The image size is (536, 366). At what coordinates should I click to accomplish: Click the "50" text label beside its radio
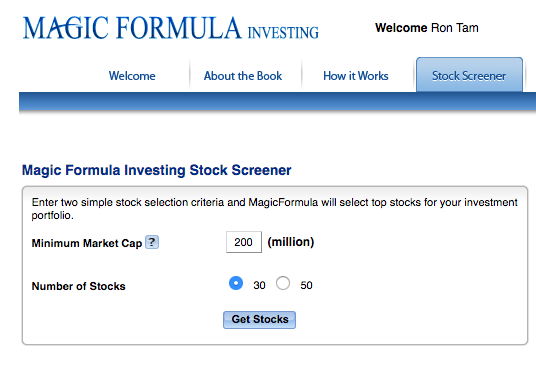[x=306, y=285]
